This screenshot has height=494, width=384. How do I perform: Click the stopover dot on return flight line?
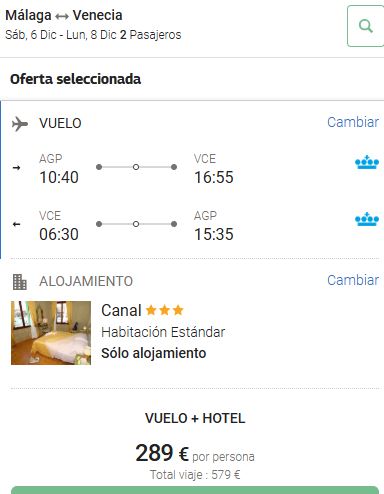click(136, 224)
